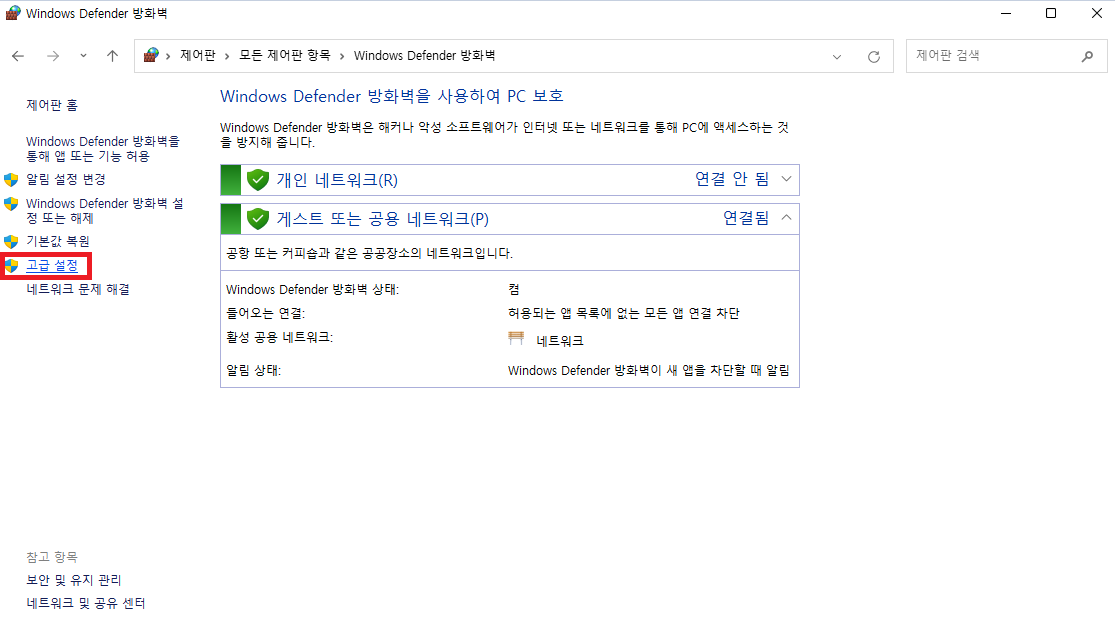Open 네트워크 문제 해결 link
Screen dimensions: 1115x618
point(78,289)
